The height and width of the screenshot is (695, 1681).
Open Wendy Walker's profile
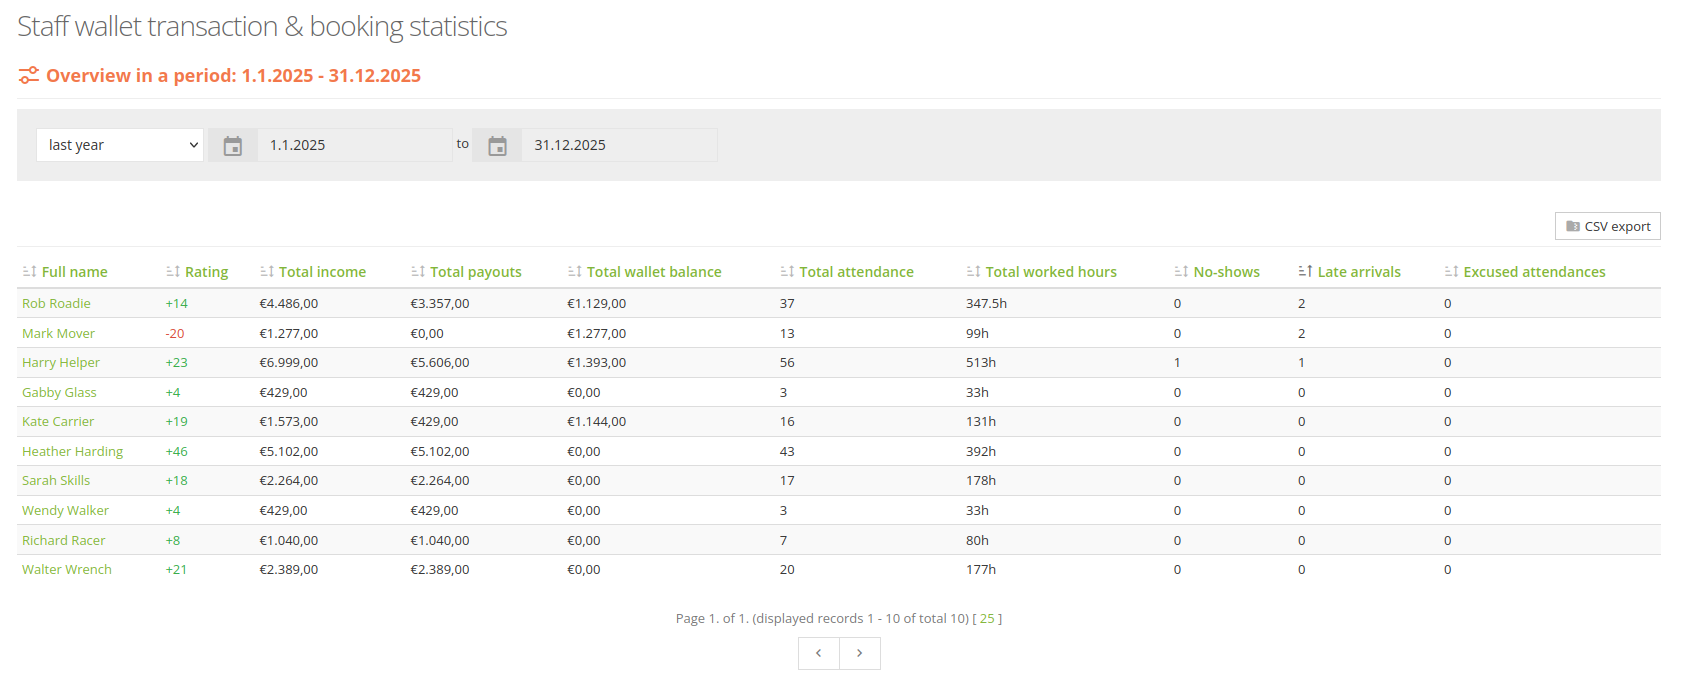(x=65, y=511)
